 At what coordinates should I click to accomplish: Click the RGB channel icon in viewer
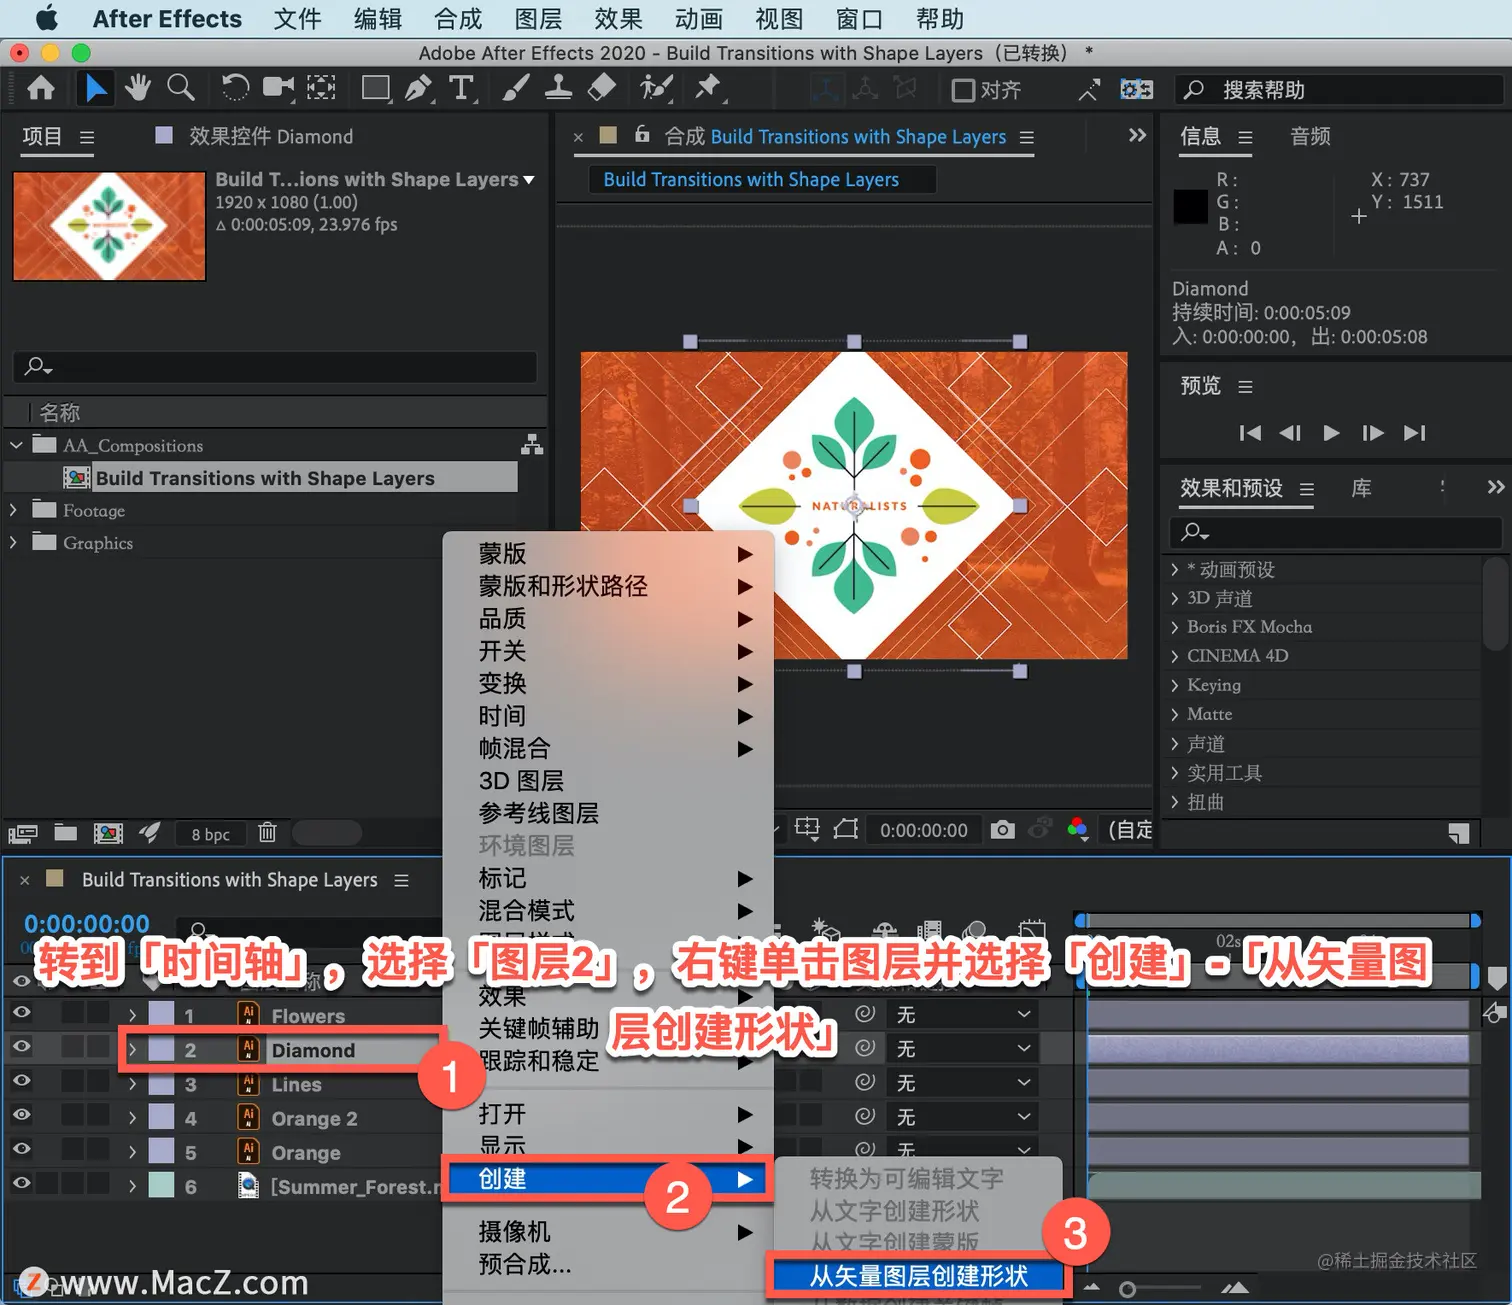click(x=1077, y=829)
